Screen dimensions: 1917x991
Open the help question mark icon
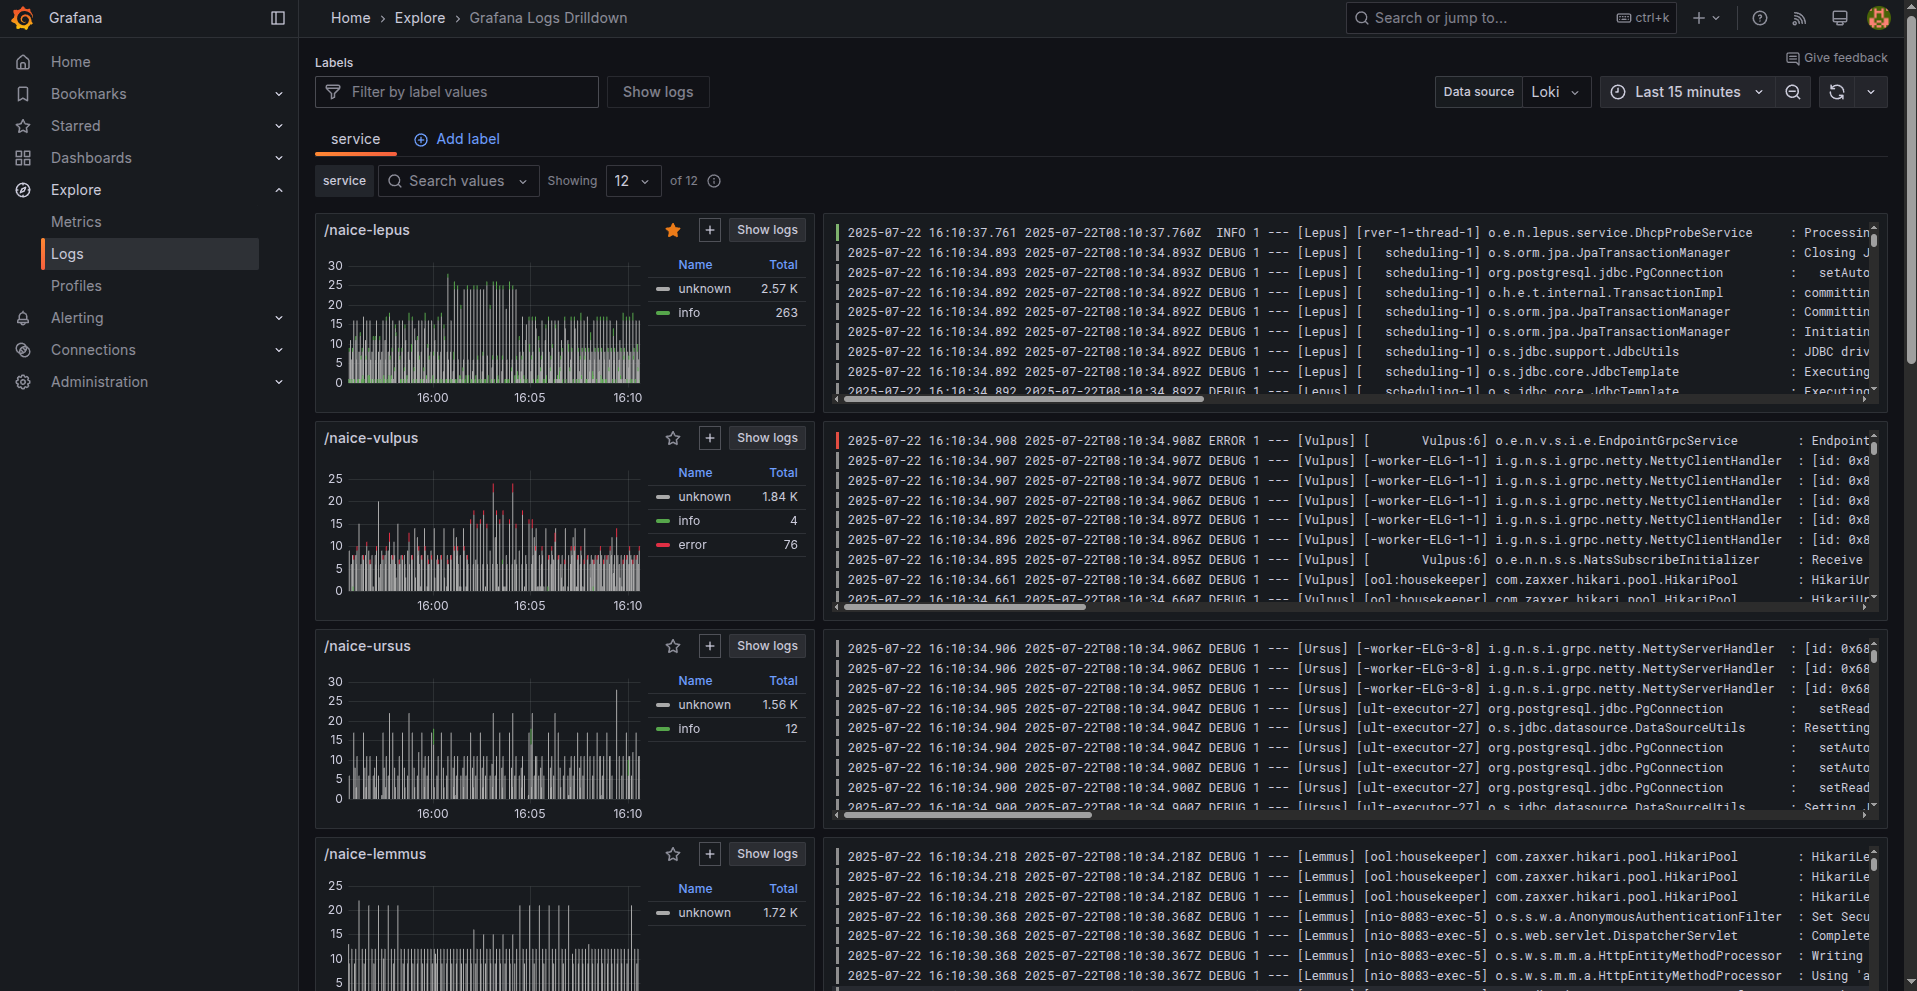click(1759, 18)
